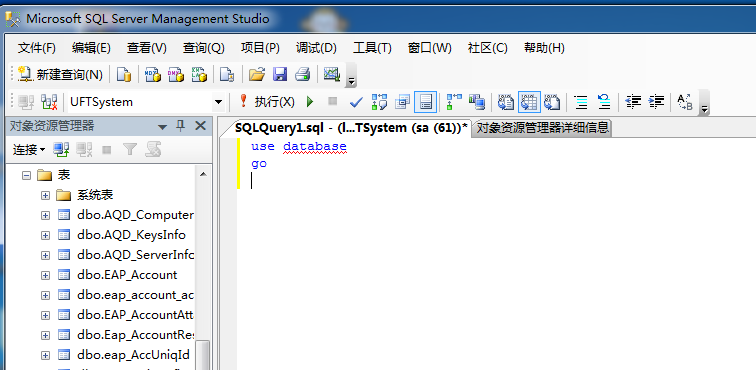Click the comment out selected lines icon
The image size is (756, 370).
point(581,102)
